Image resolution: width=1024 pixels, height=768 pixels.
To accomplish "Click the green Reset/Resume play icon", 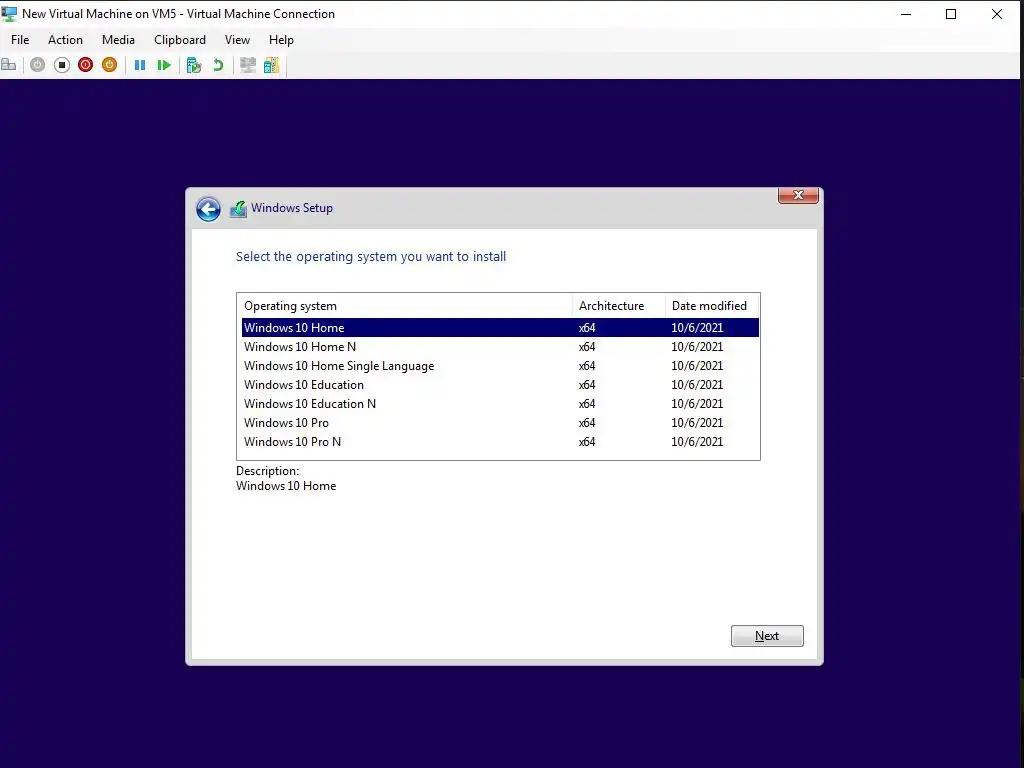I will click(164, 65).
